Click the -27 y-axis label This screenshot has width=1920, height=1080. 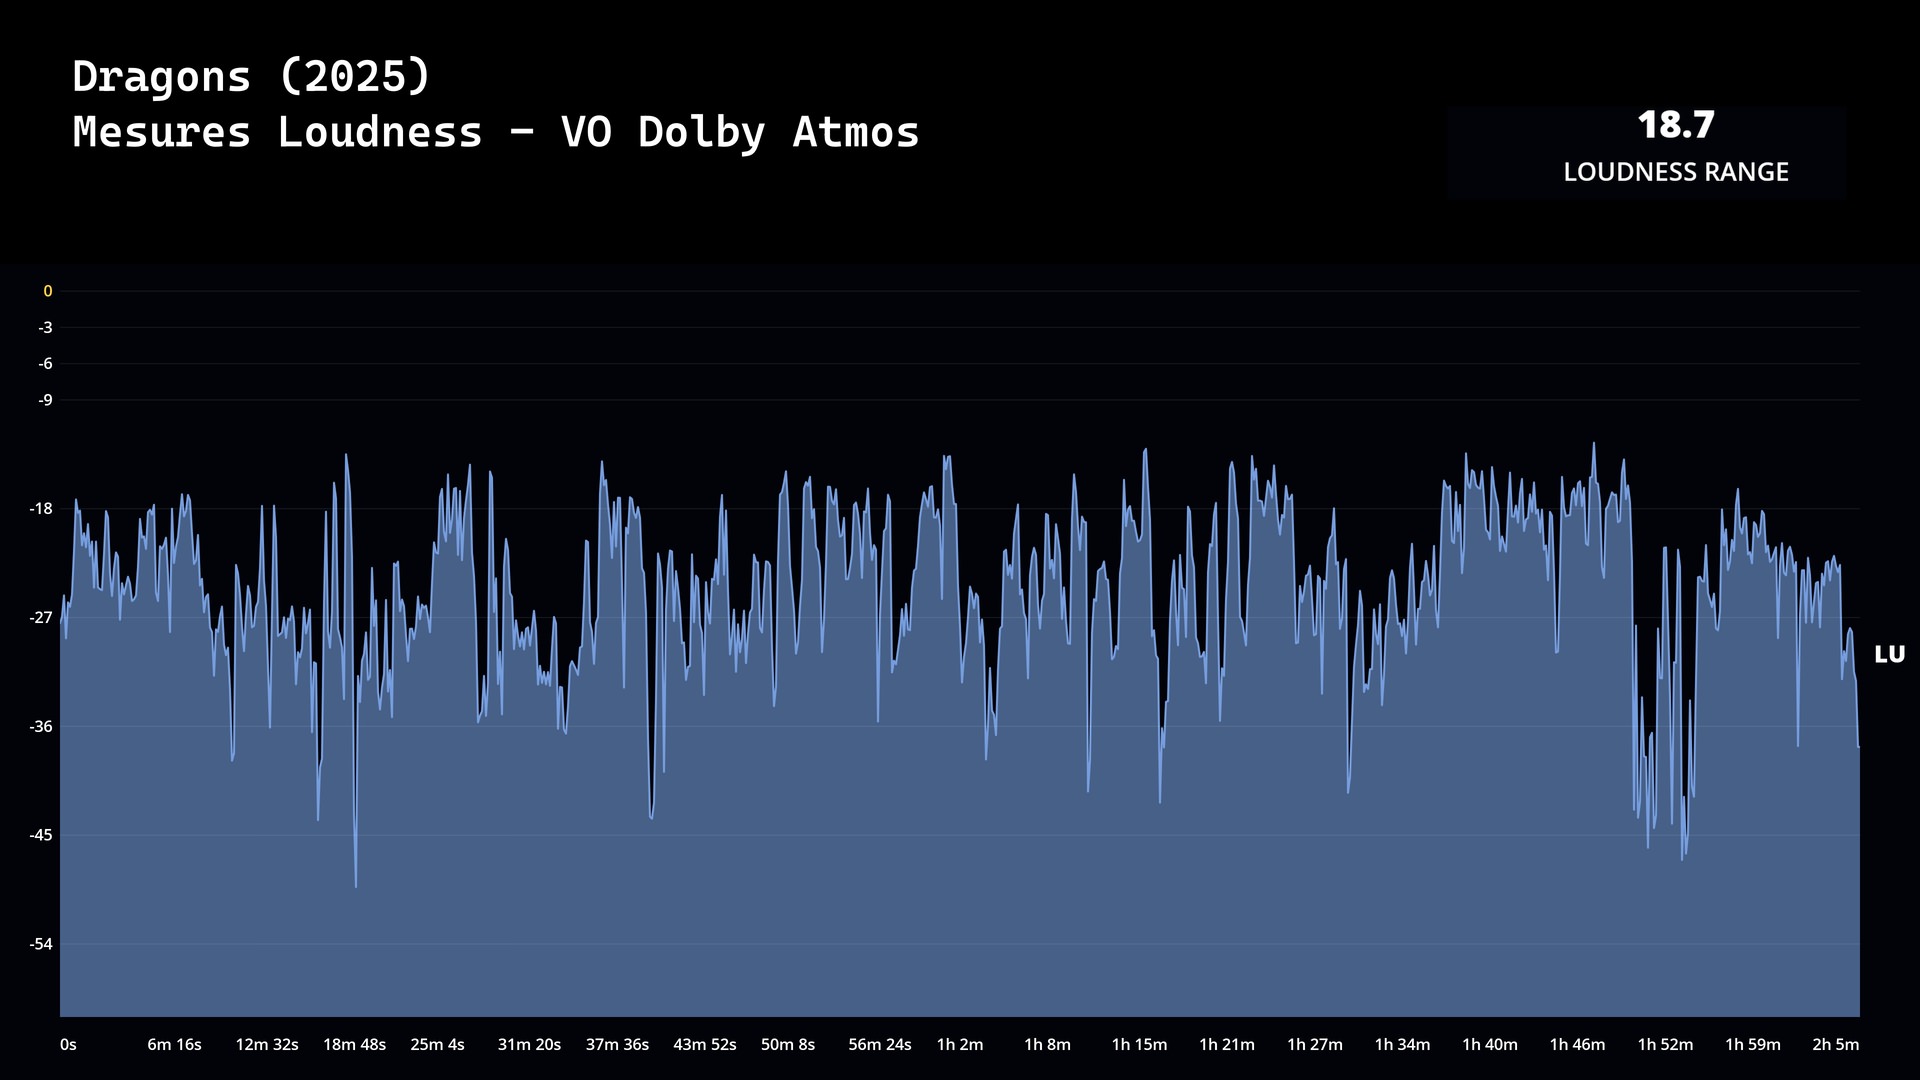click(41, 618)
